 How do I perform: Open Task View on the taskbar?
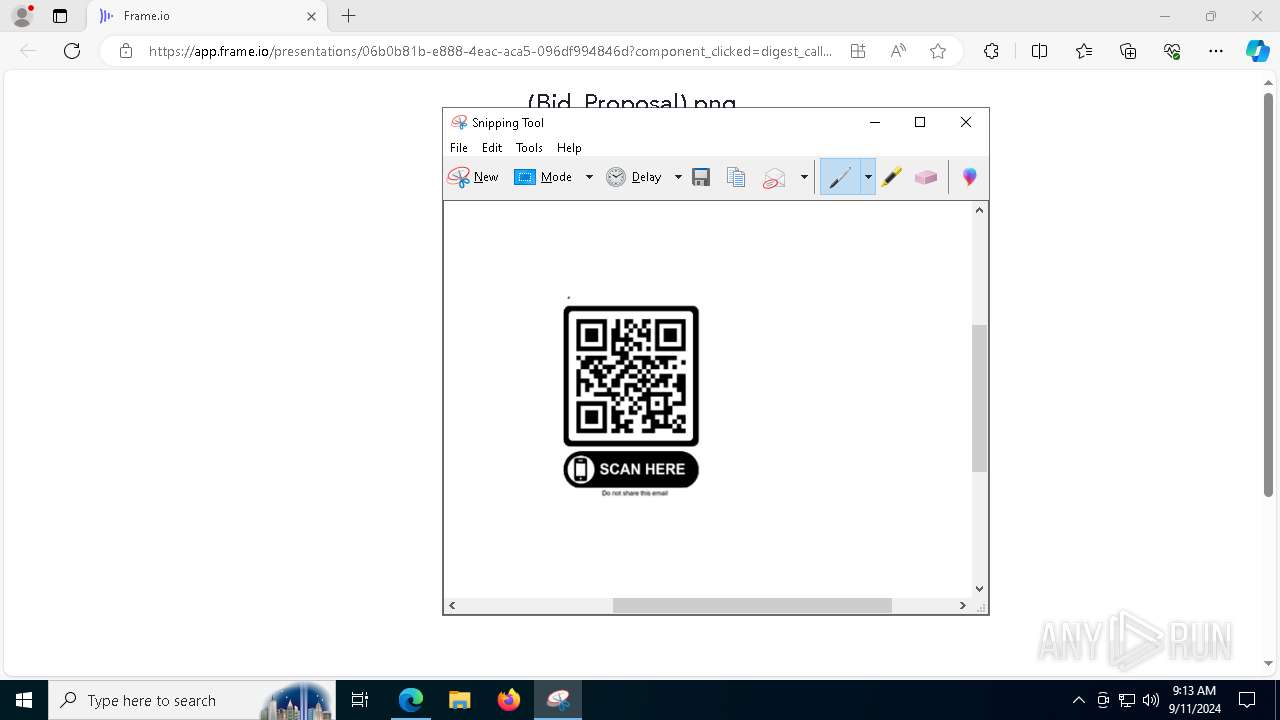click(x=360, y=700)
